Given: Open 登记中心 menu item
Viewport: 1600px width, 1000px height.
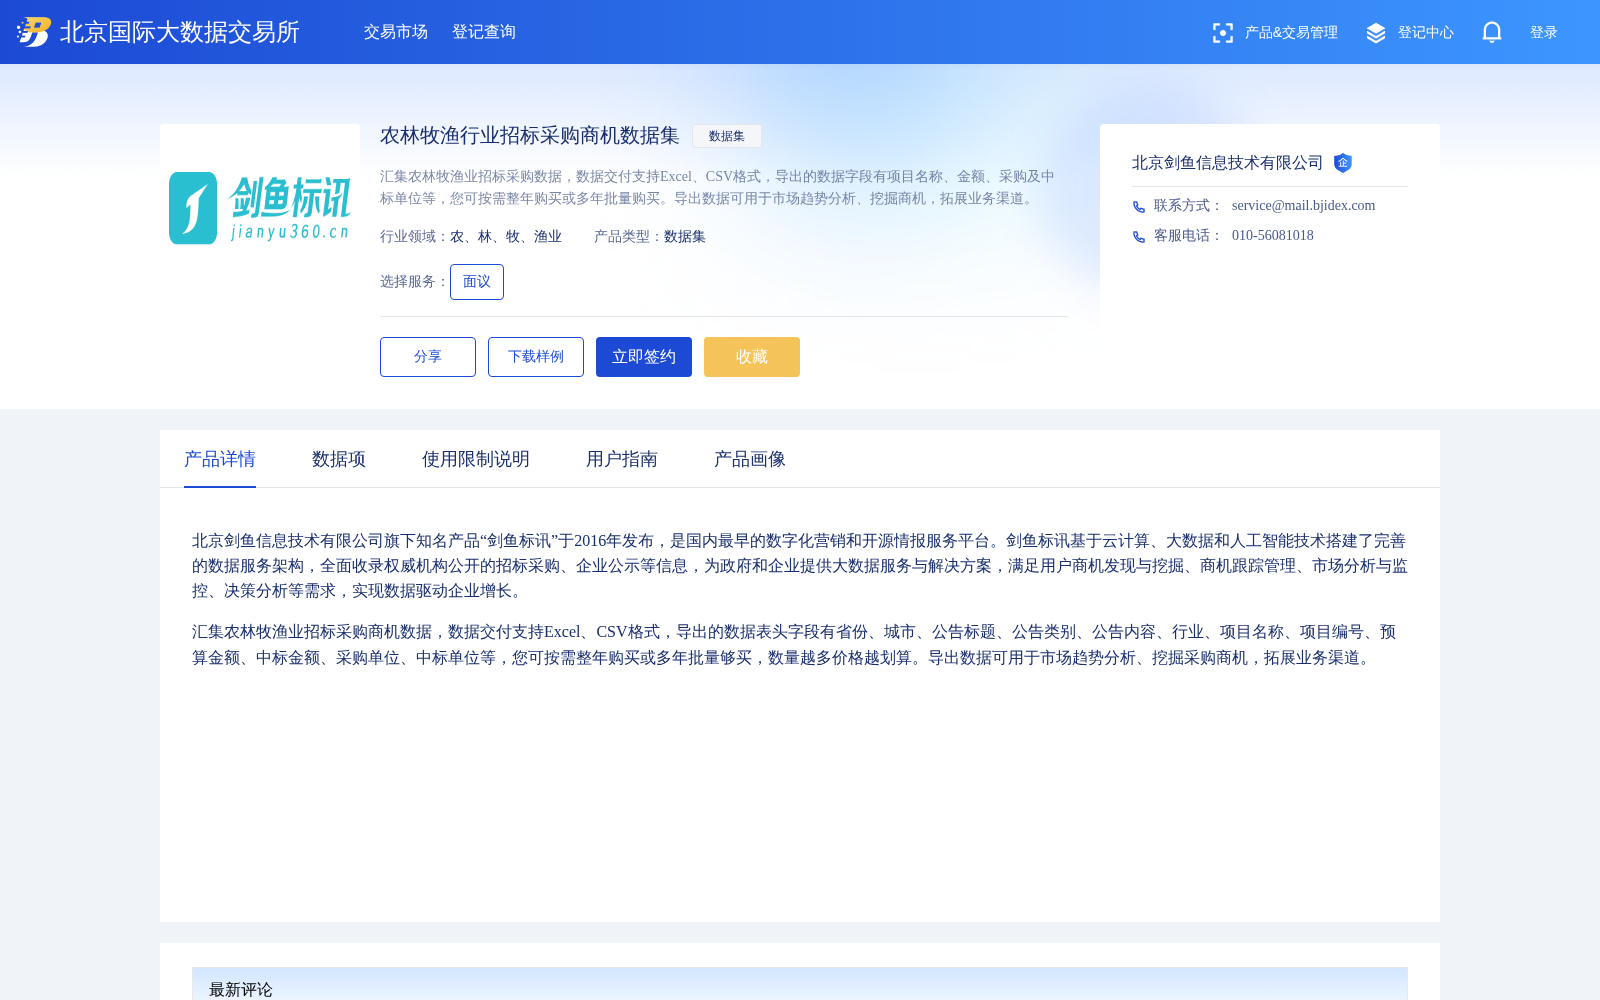Looking at the screenshot, I should 1426,33.
